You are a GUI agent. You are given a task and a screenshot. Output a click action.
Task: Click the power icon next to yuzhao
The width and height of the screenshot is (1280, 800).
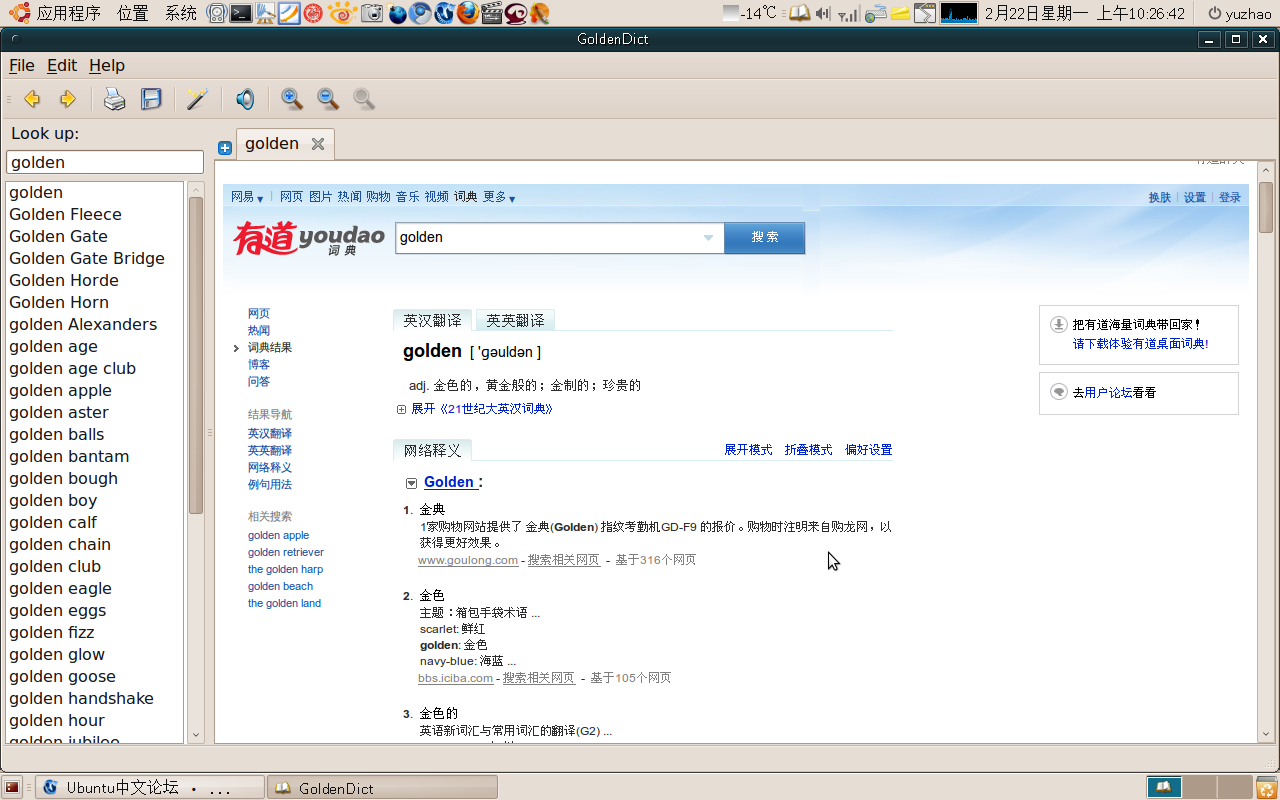[x=1214, y=13]
